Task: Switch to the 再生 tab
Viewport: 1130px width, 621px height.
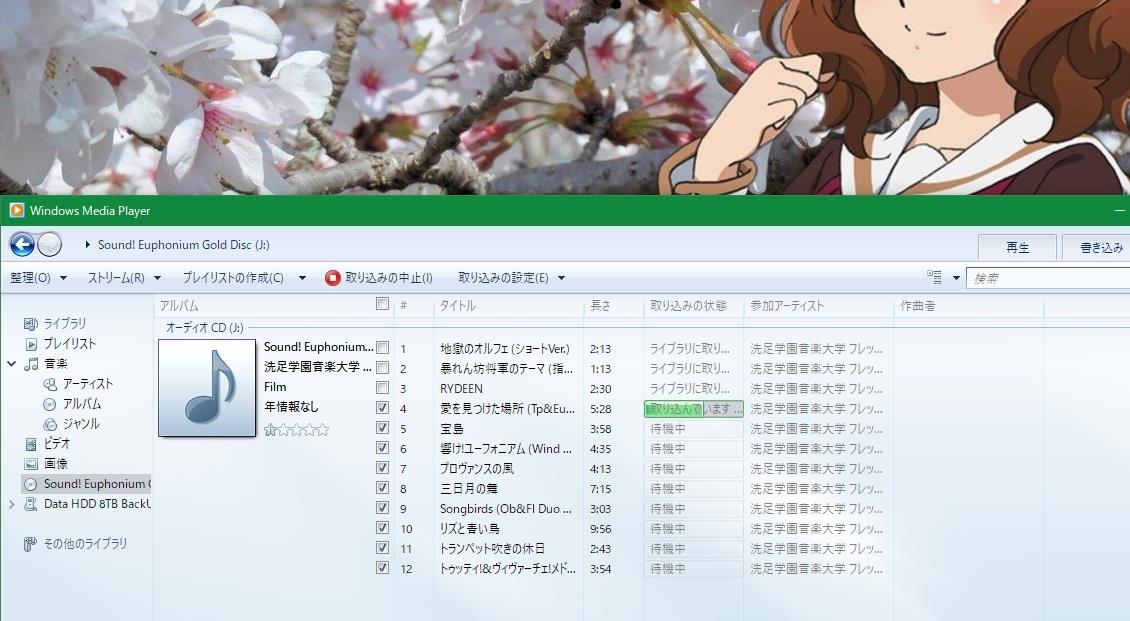Action: 1018,248
